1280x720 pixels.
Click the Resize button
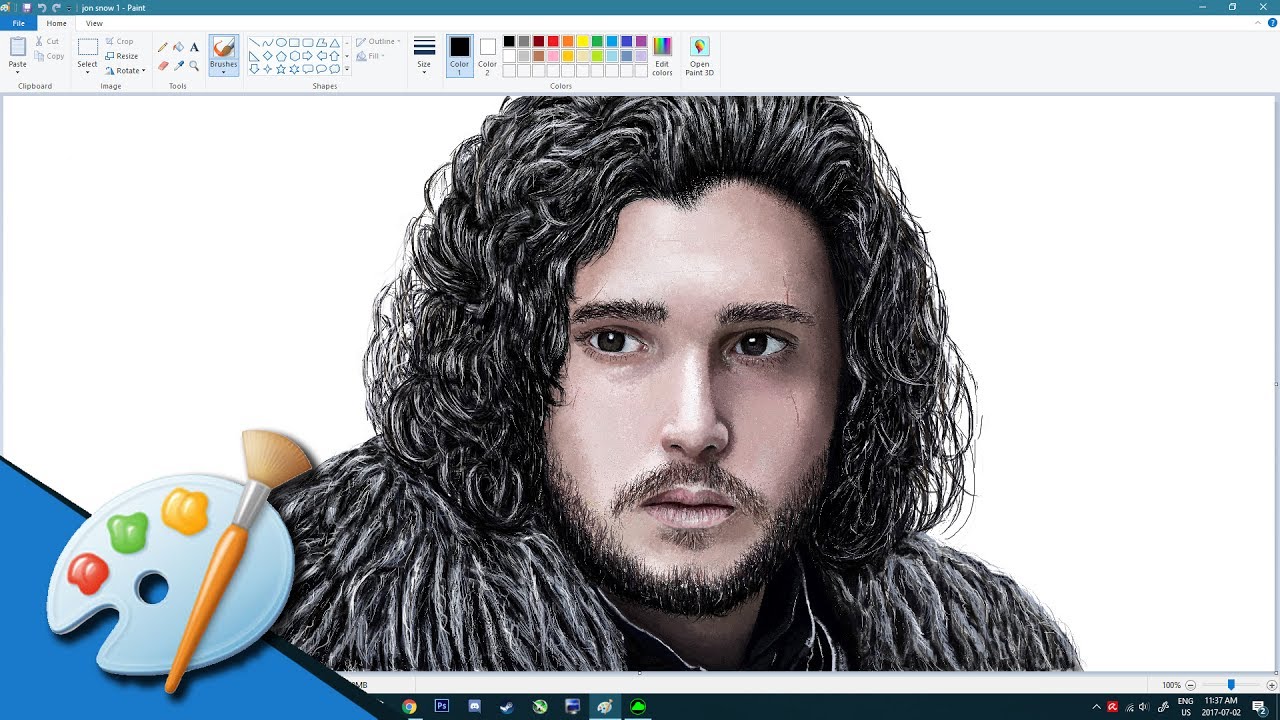click(x=122, y=56)
